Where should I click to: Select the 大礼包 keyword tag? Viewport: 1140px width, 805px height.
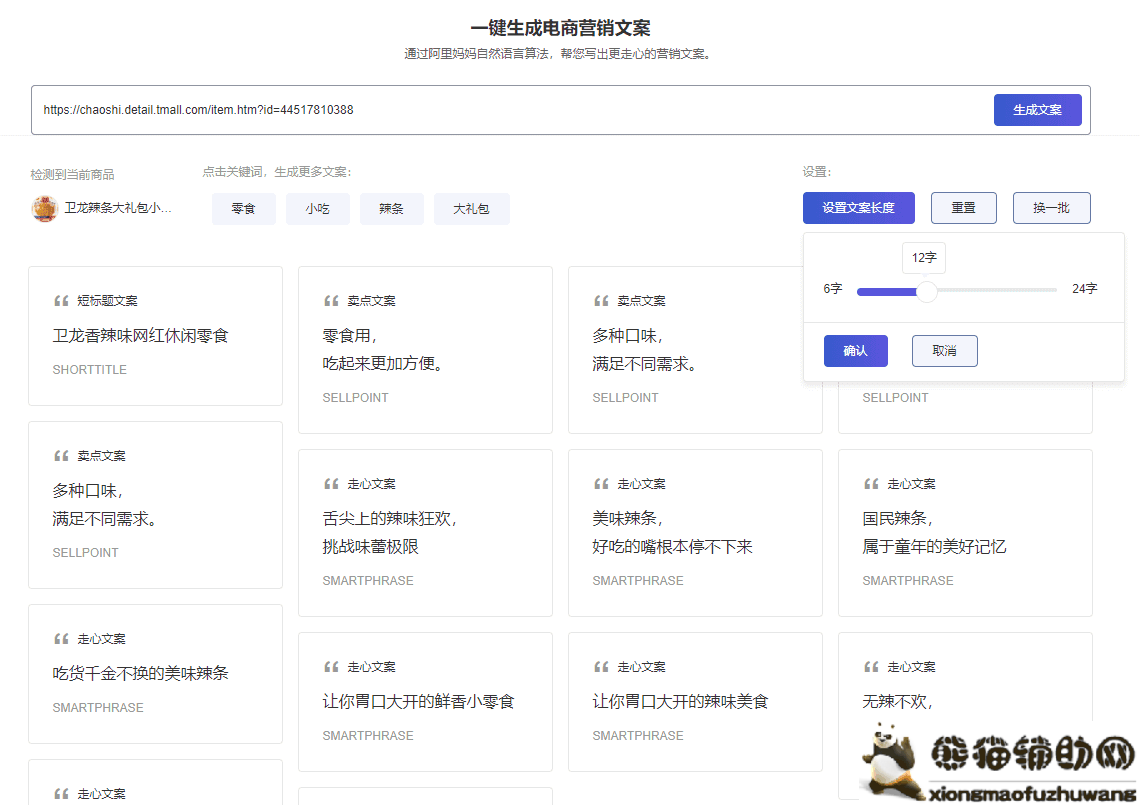[471, 209]
